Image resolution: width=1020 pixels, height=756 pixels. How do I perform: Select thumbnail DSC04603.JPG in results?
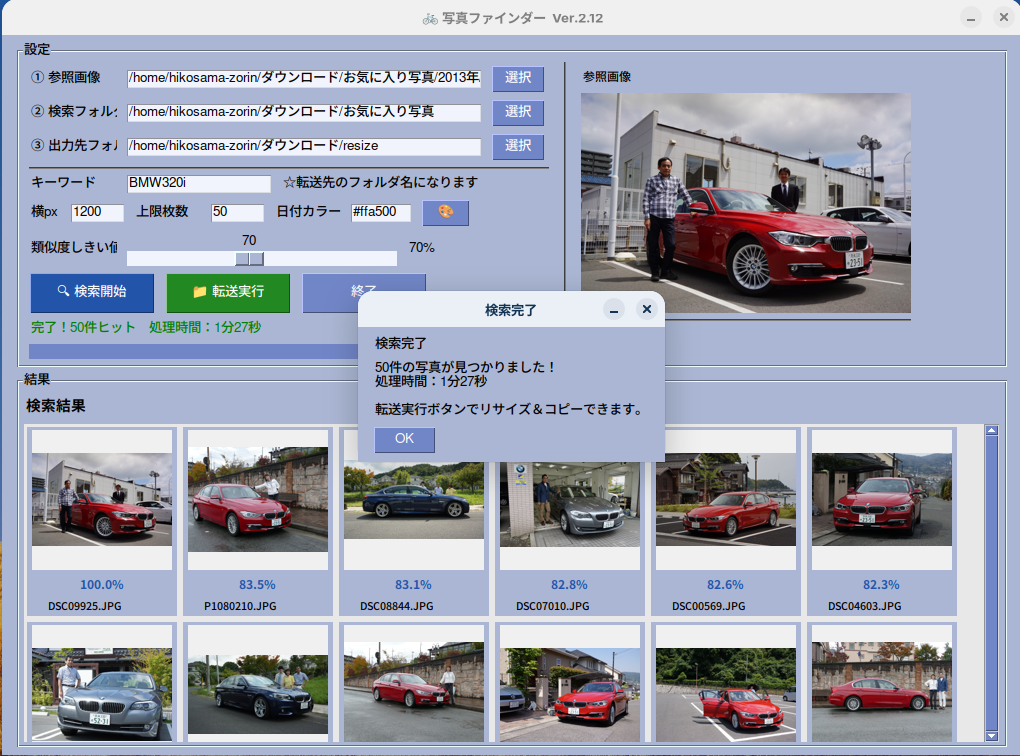click(x=881, y=499)
